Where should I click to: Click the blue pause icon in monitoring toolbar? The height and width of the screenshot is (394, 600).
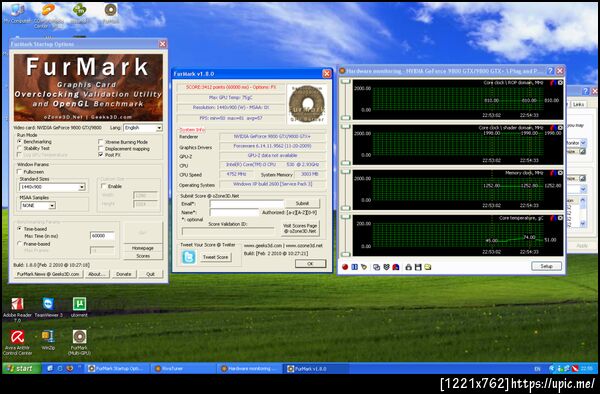point(354,267)
